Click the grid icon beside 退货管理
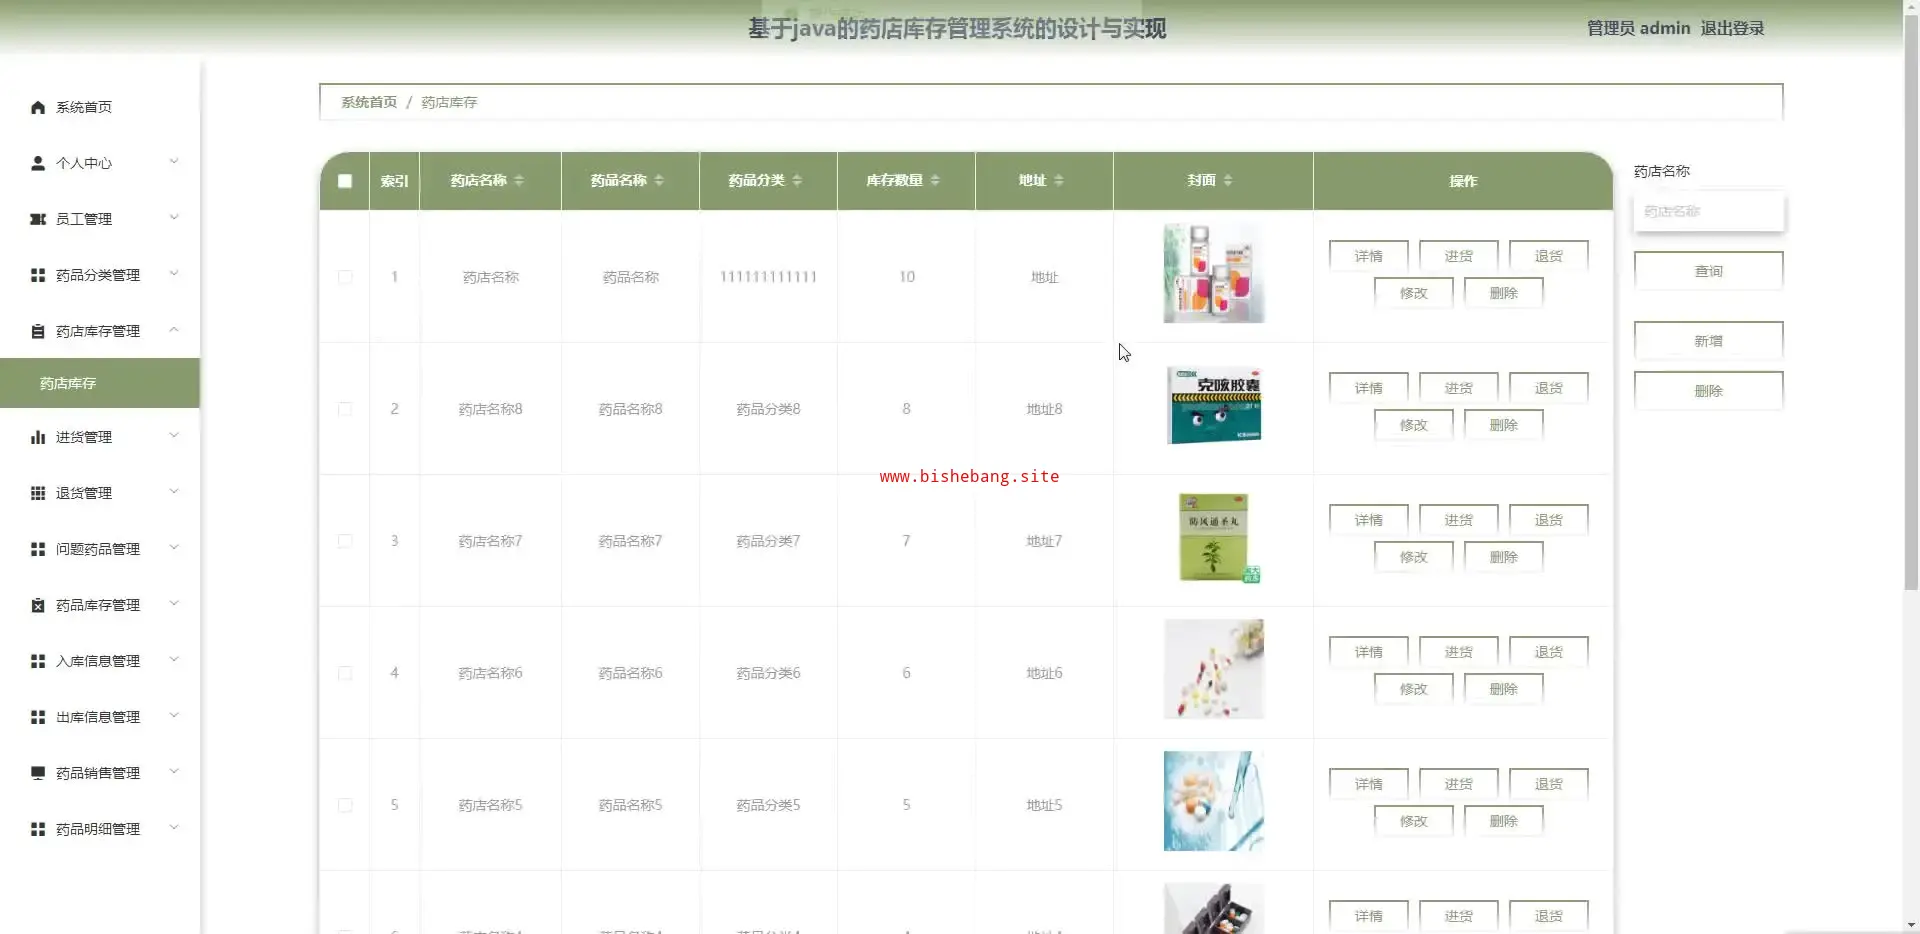This screenshot has height=934, width=1920. 38,493
